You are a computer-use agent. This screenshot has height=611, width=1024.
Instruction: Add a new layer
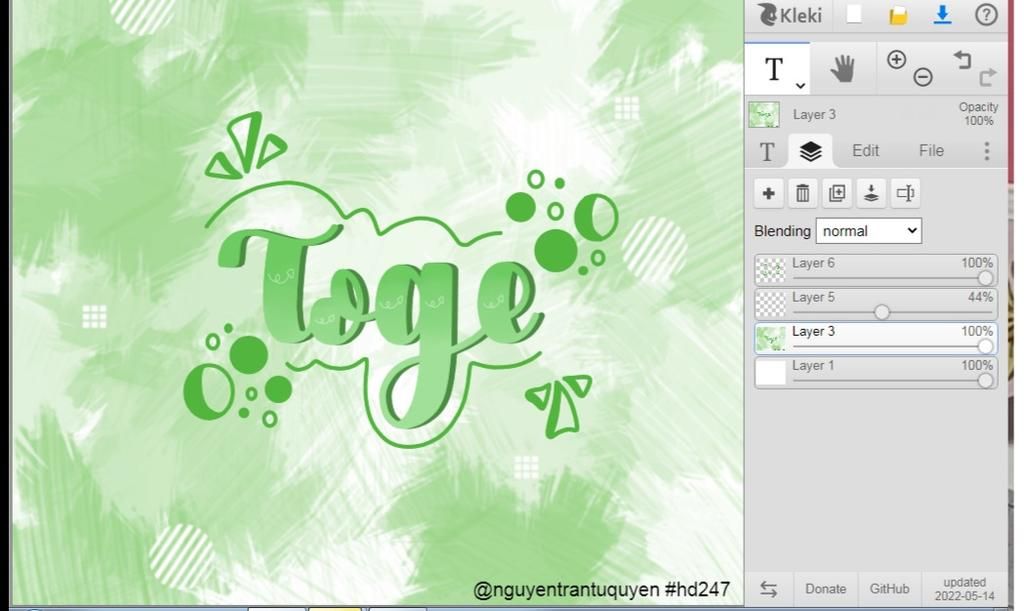(x=769, y=193)
